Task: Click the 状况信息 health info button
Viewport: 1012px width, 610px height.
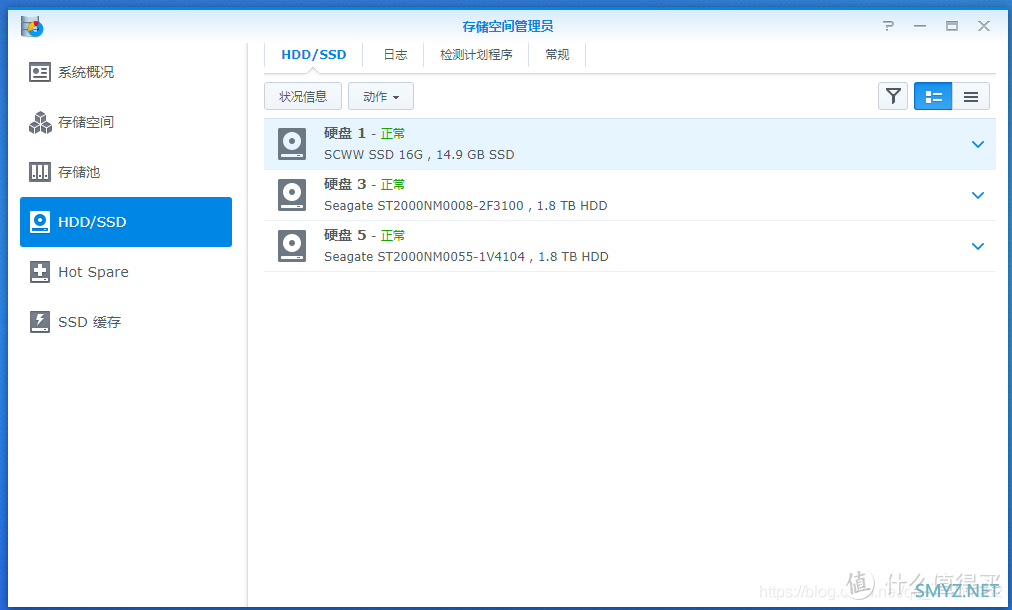Action: point(303,96)
